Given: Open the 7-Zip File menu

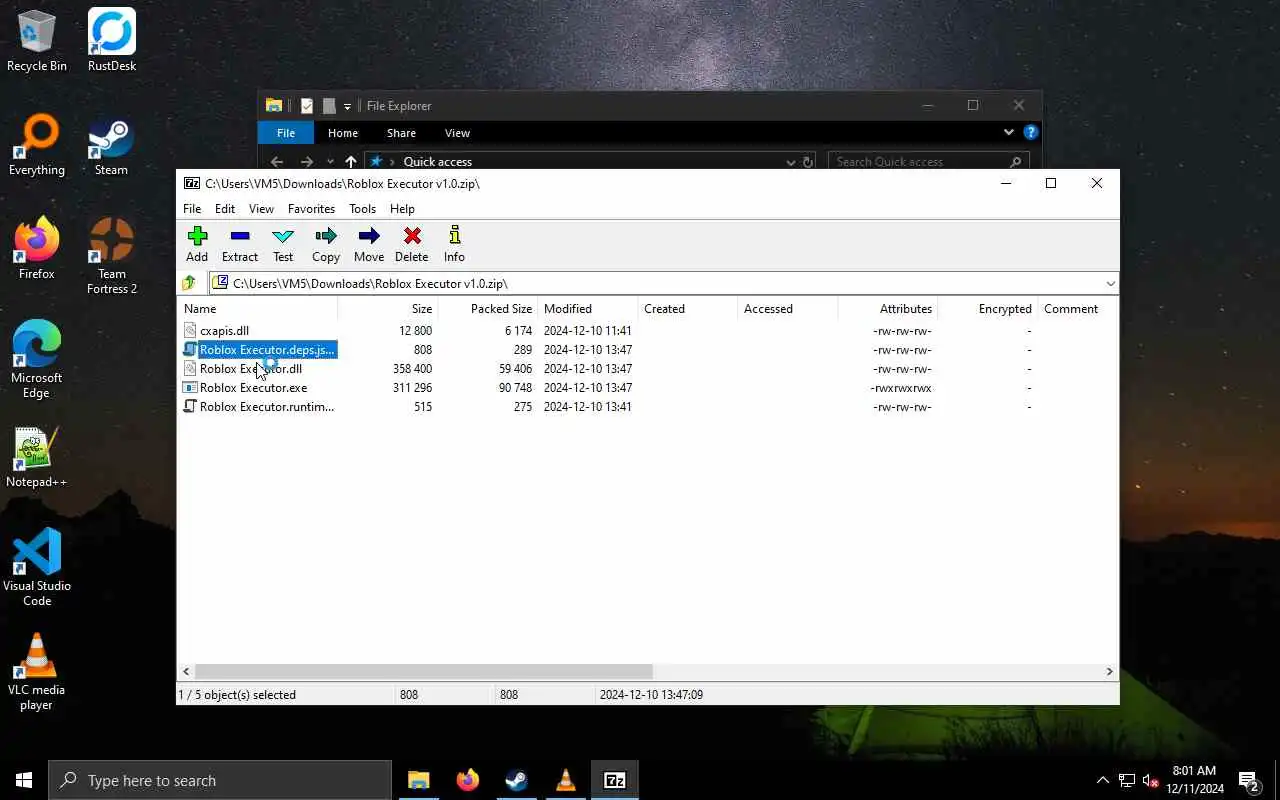Looking at the screenshot, I should pyautogui.click(x=192, y=209).
